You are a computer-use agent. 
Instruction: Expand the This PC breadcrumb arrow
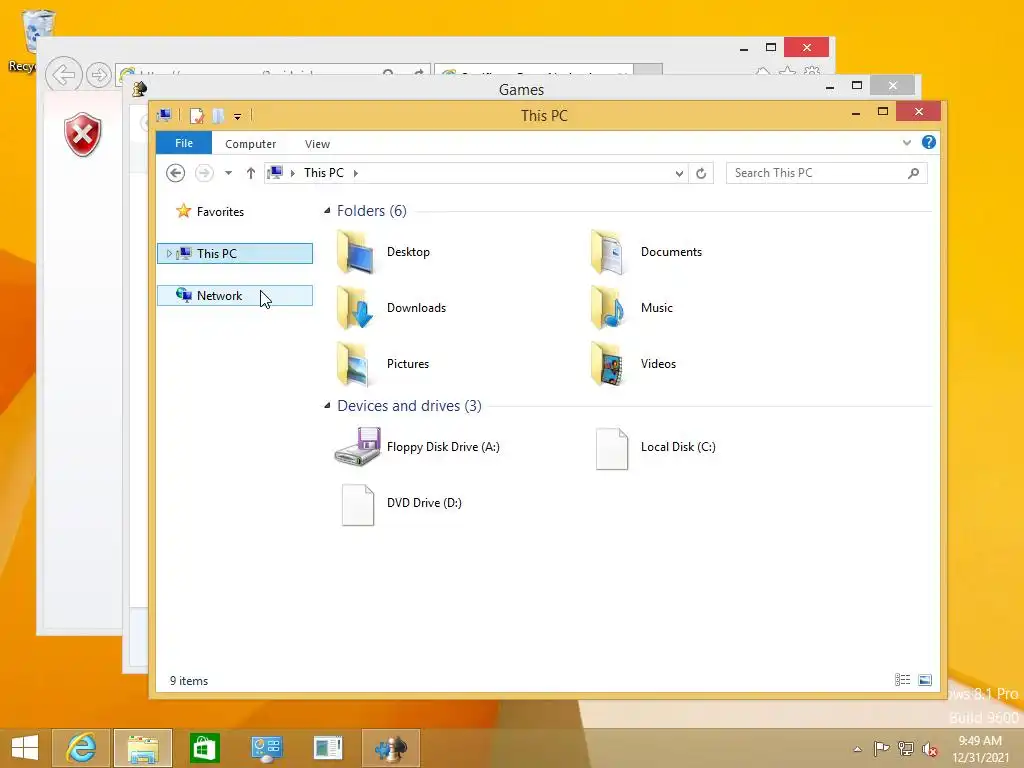[356, 173]
